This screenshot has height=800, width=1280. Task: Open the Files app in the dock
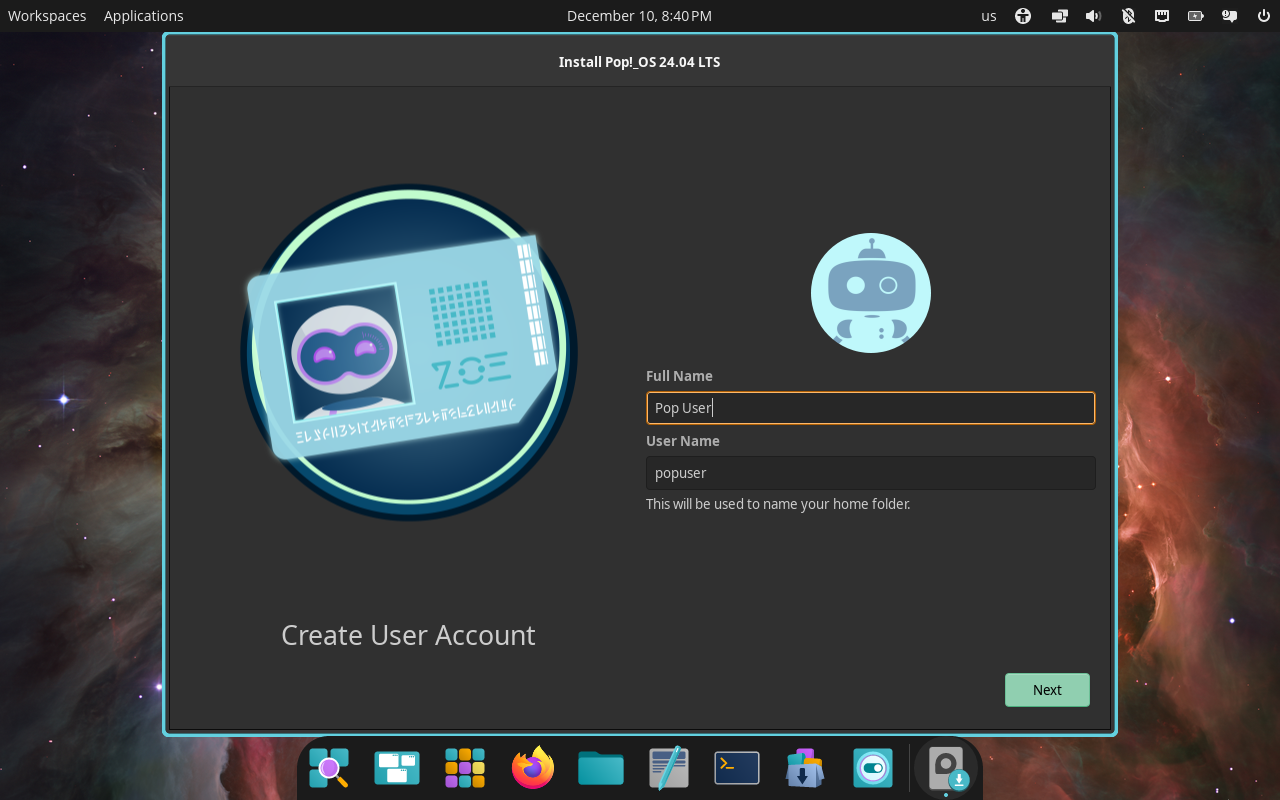tap(601, 768)
